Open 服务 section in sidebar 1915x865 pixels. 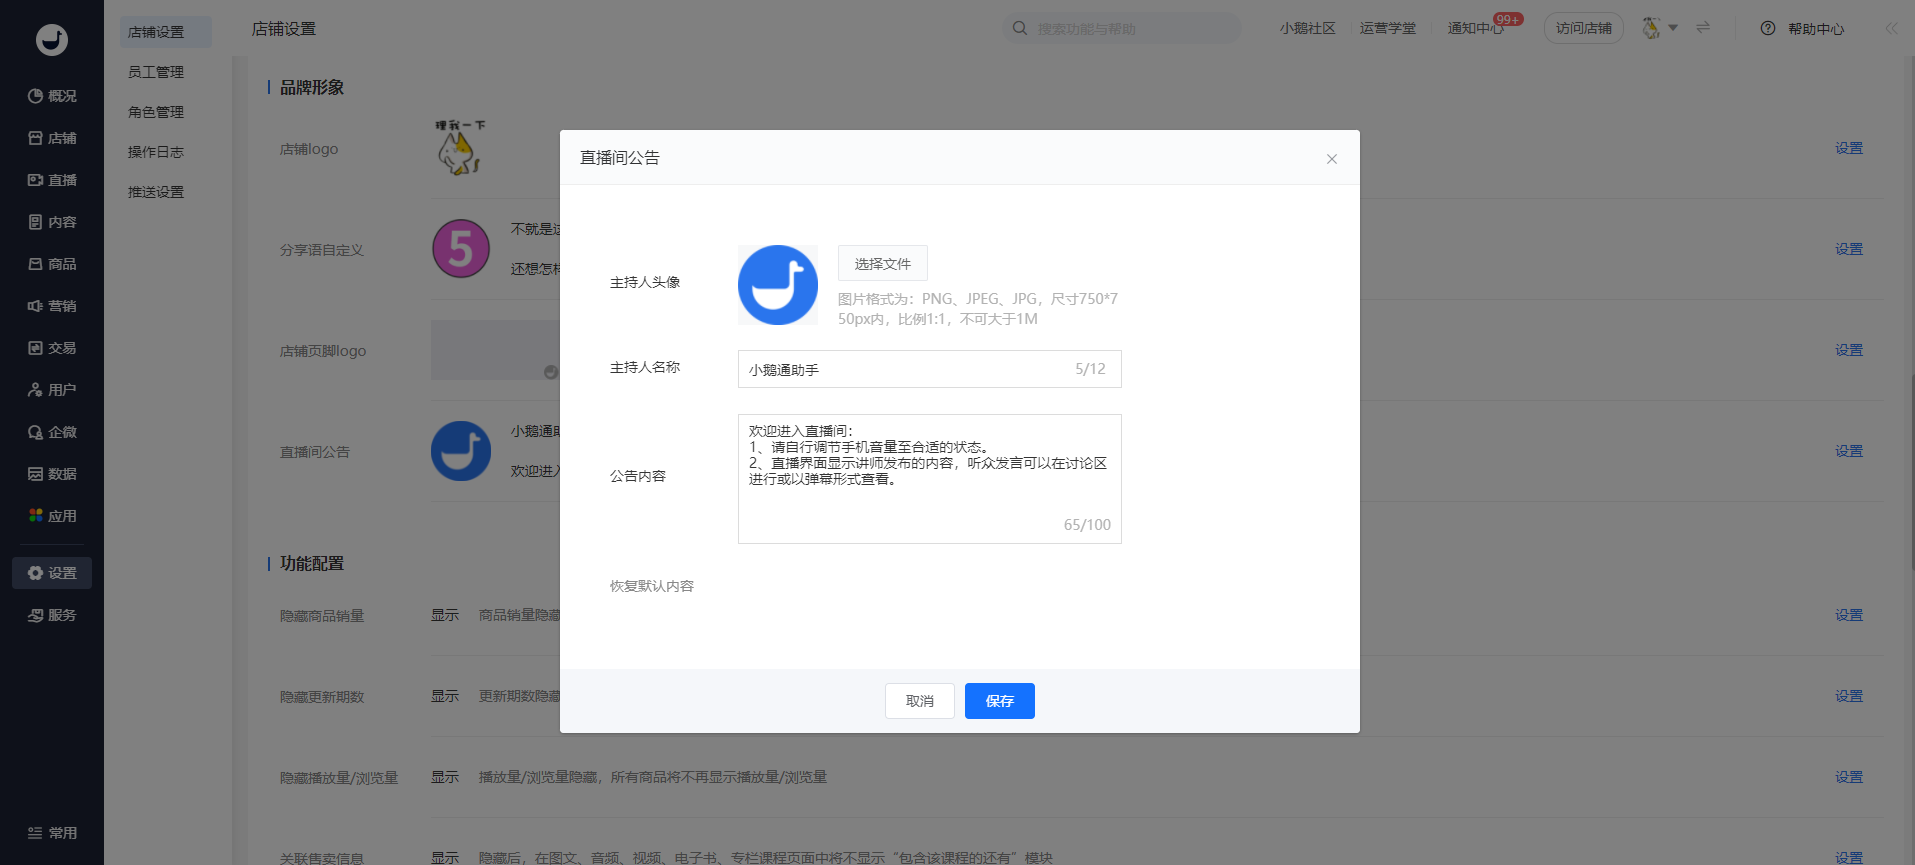click(x=52, y=615)
